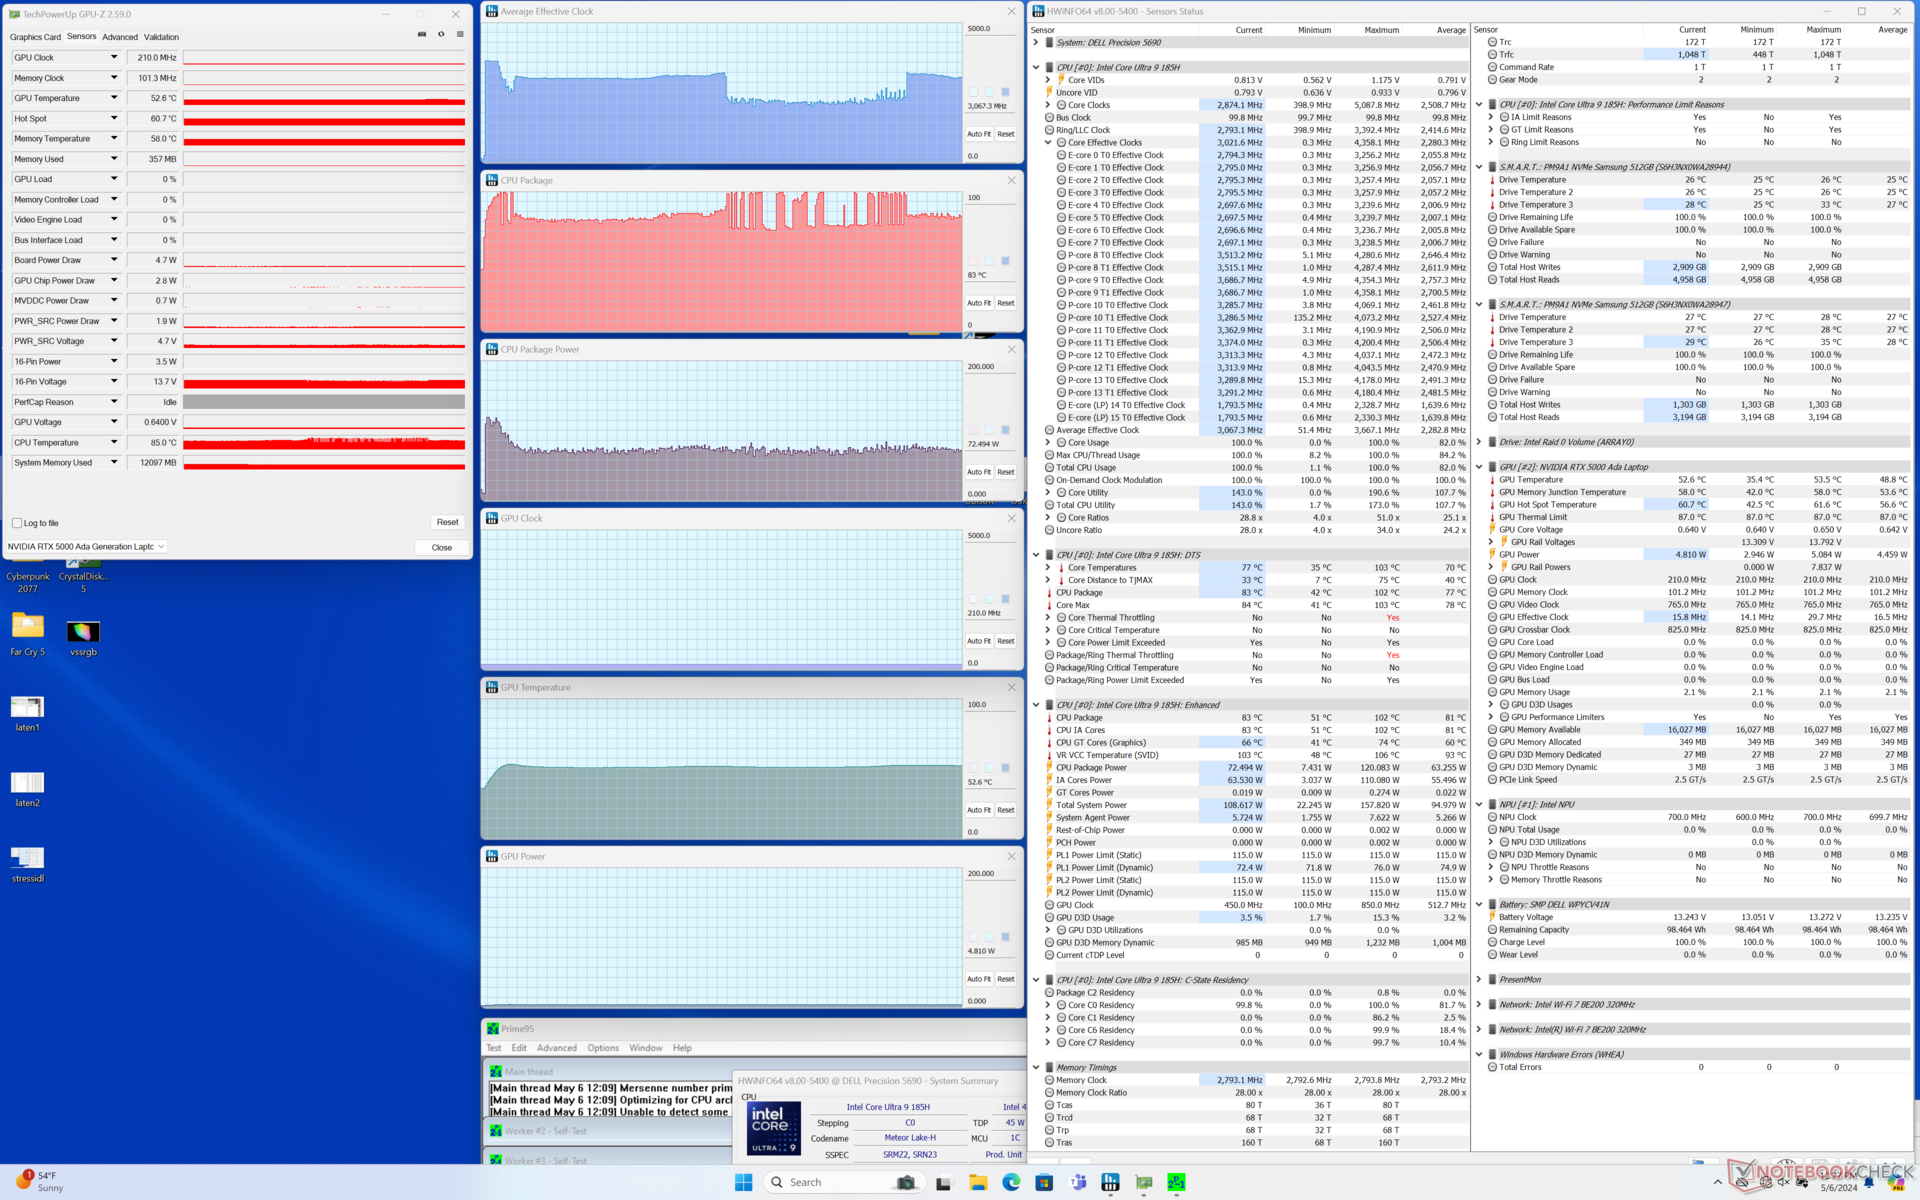
Task: Switch to the Advanced tab in GPU-Z
Action: tap(120, 37)
